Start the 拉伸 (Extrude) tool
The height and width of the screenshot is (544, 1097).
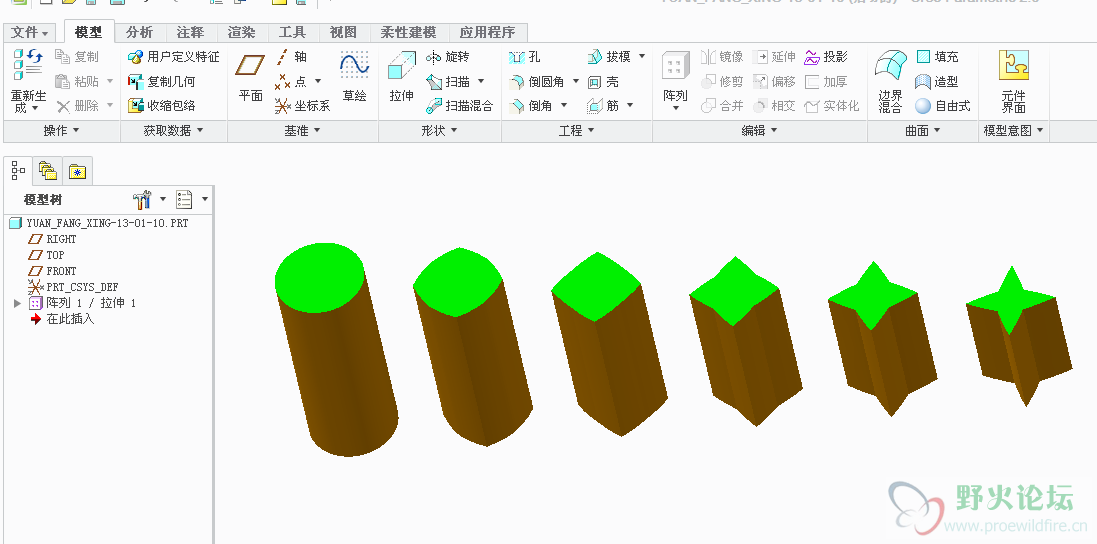click(x=402, y=76)
